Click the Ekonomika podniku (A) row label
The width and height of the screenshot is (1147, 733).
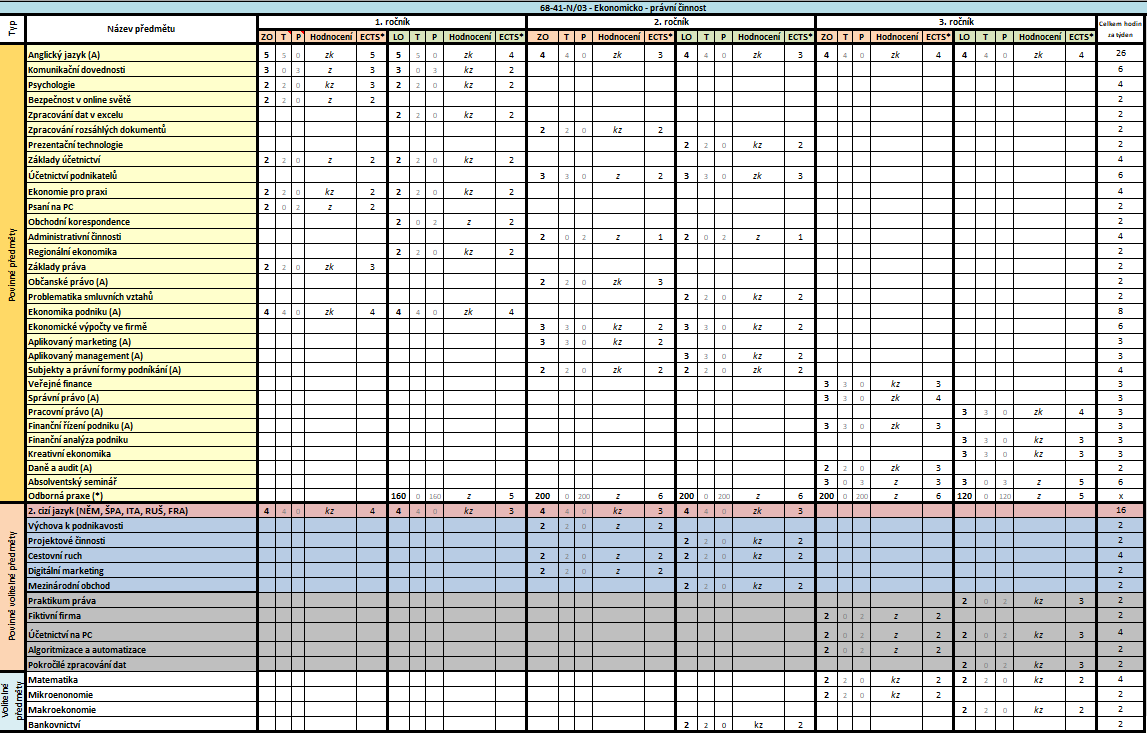(140, 312)
